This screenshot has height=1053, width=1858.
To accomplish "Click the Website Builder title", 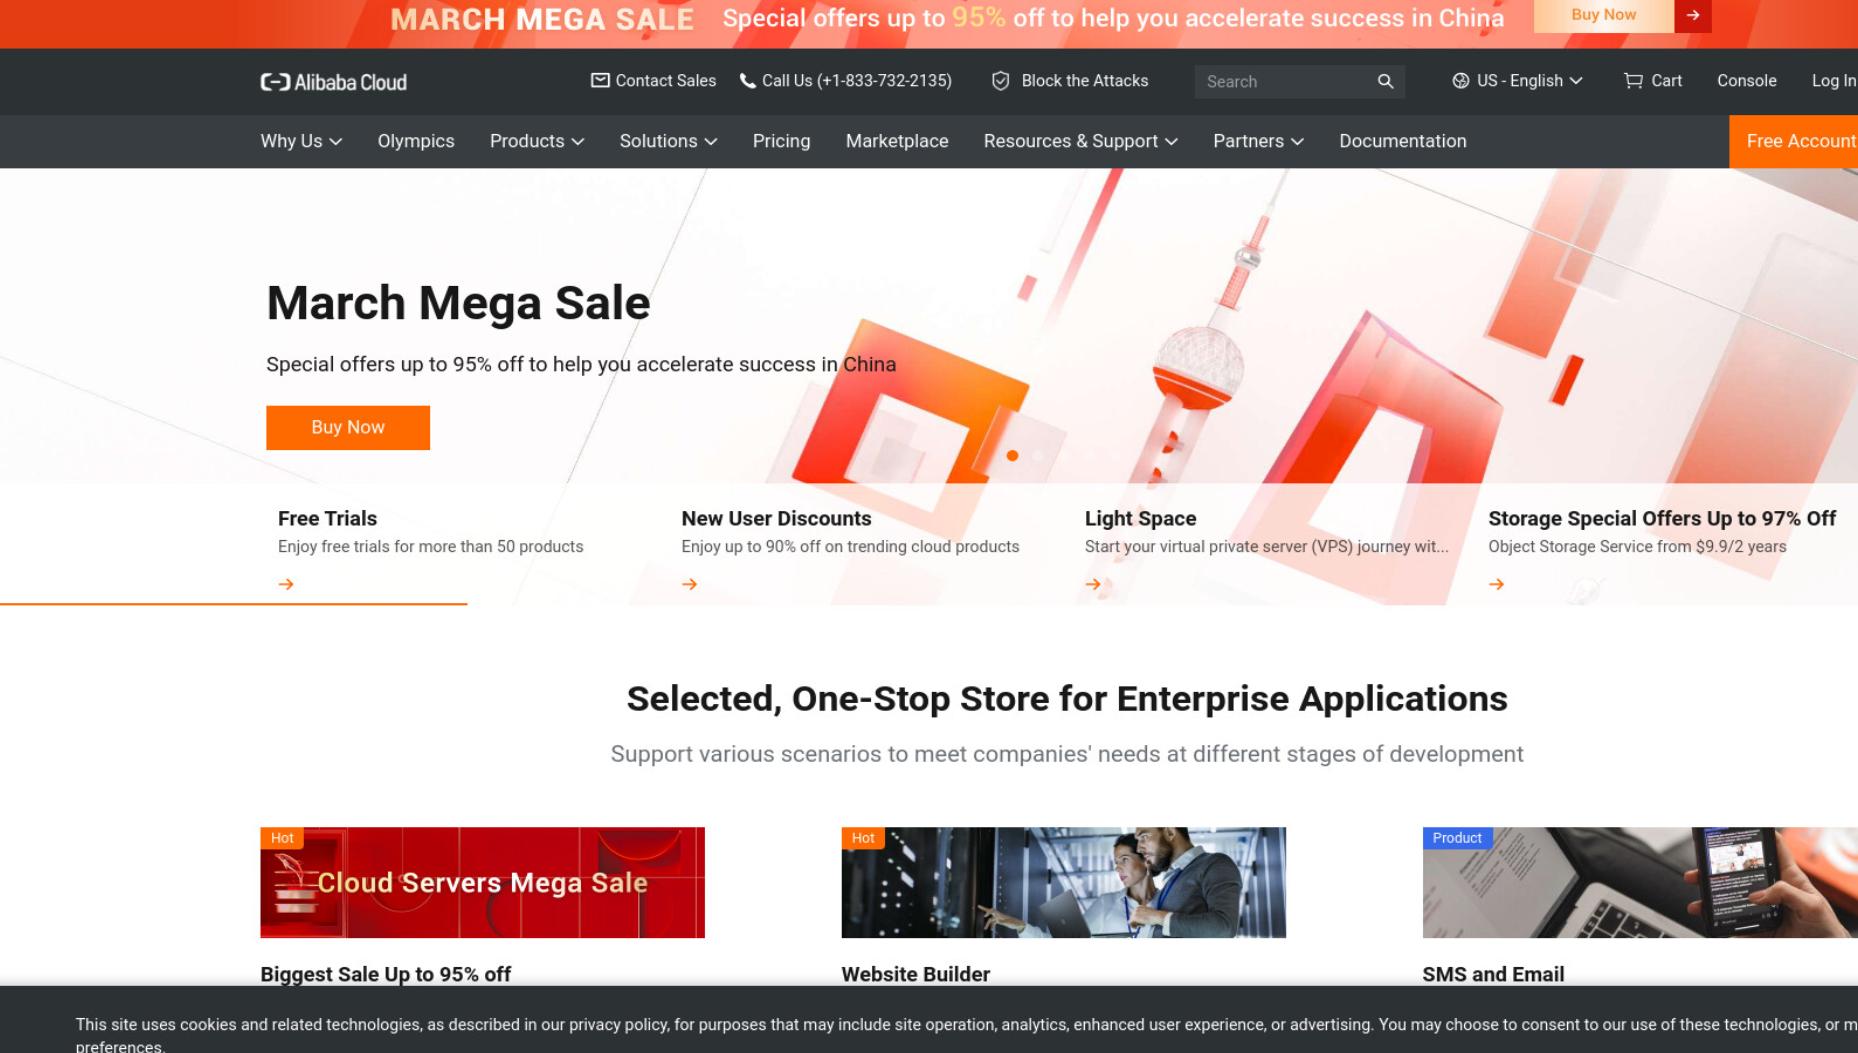I will (915, 974).
